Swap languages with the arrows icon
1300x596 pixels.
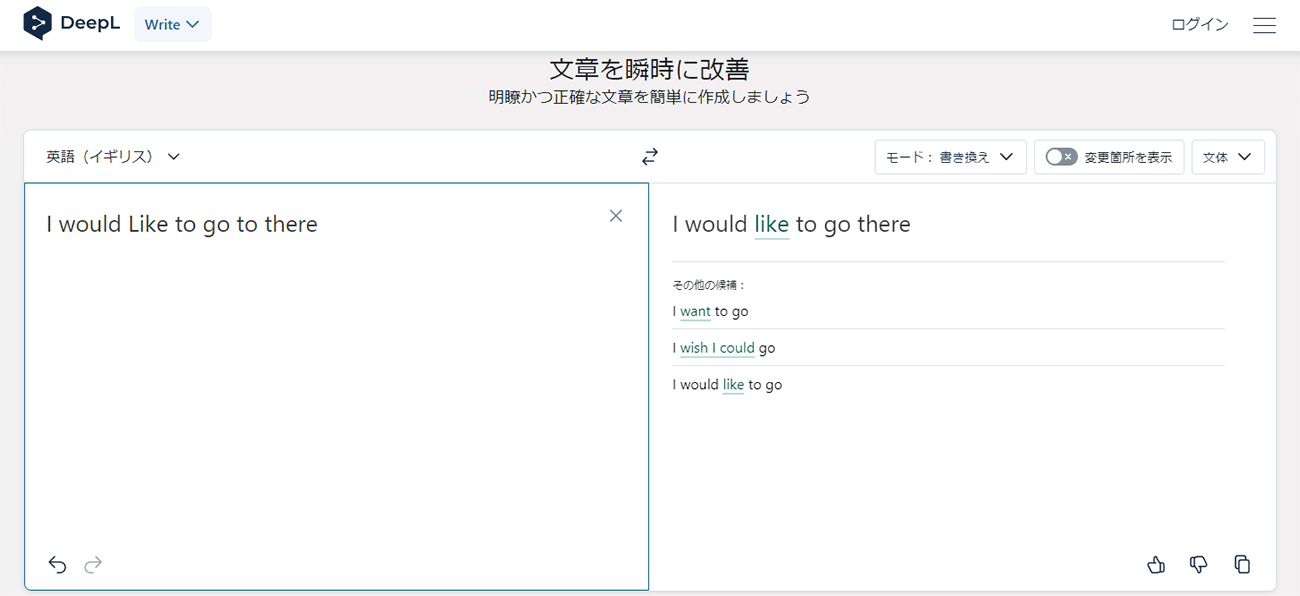[x=650, y=157]
